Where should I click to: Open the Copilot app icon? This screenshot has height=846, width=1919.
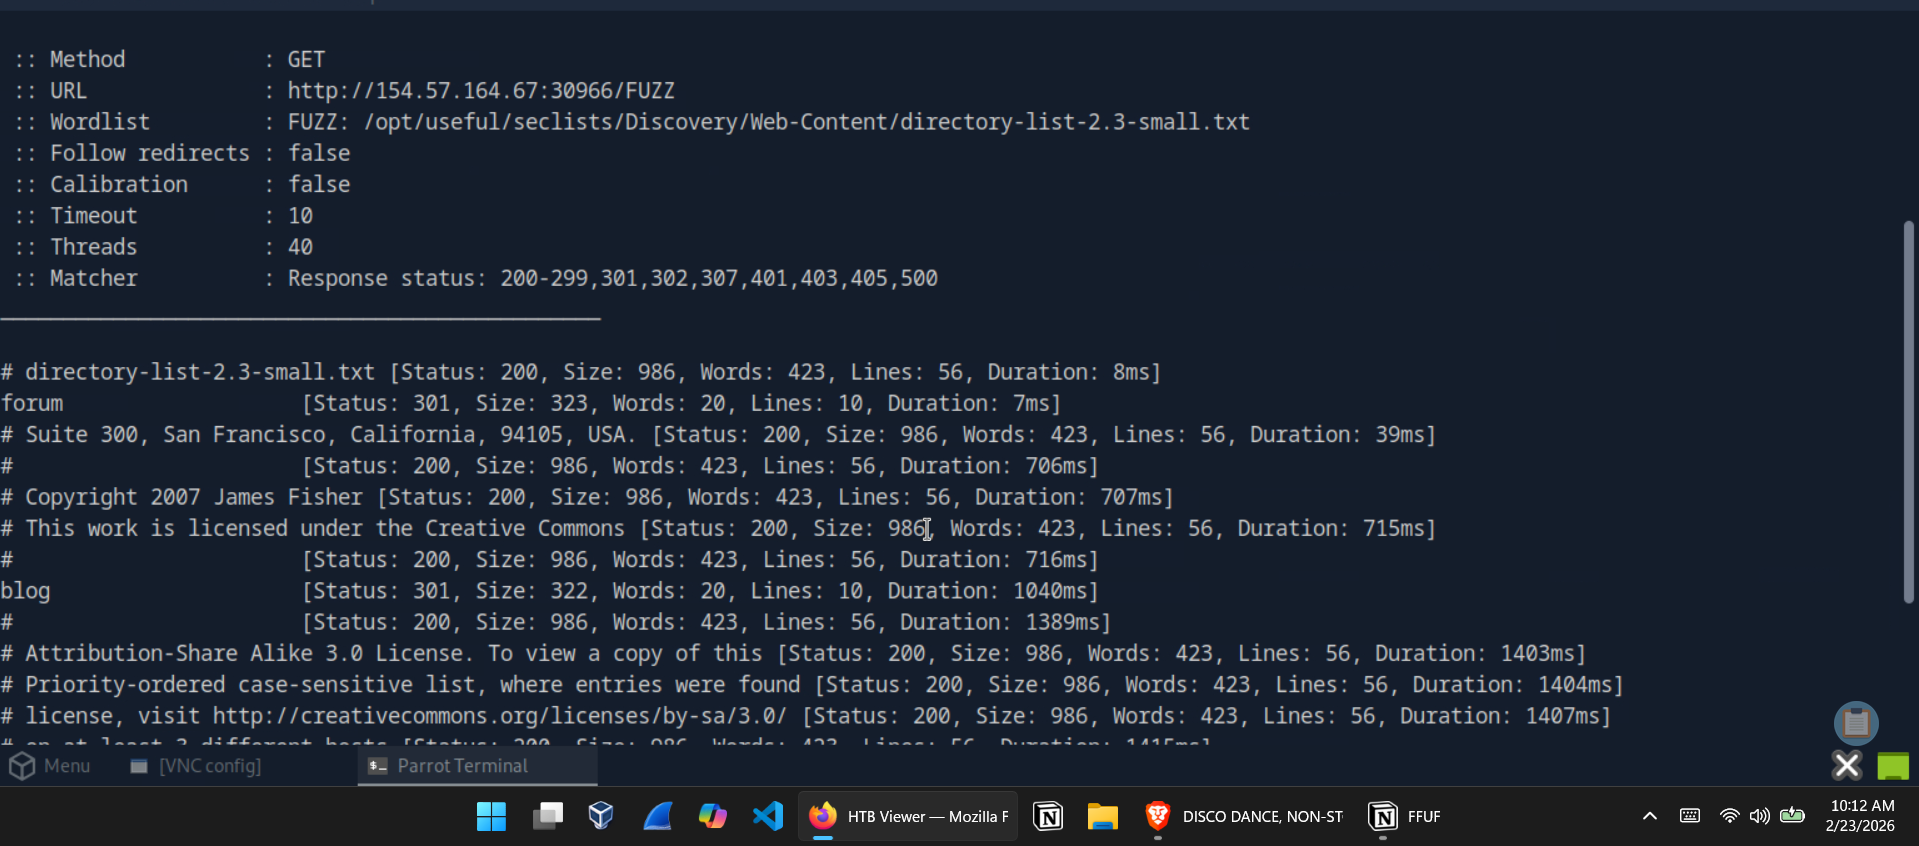click(712, 816)
